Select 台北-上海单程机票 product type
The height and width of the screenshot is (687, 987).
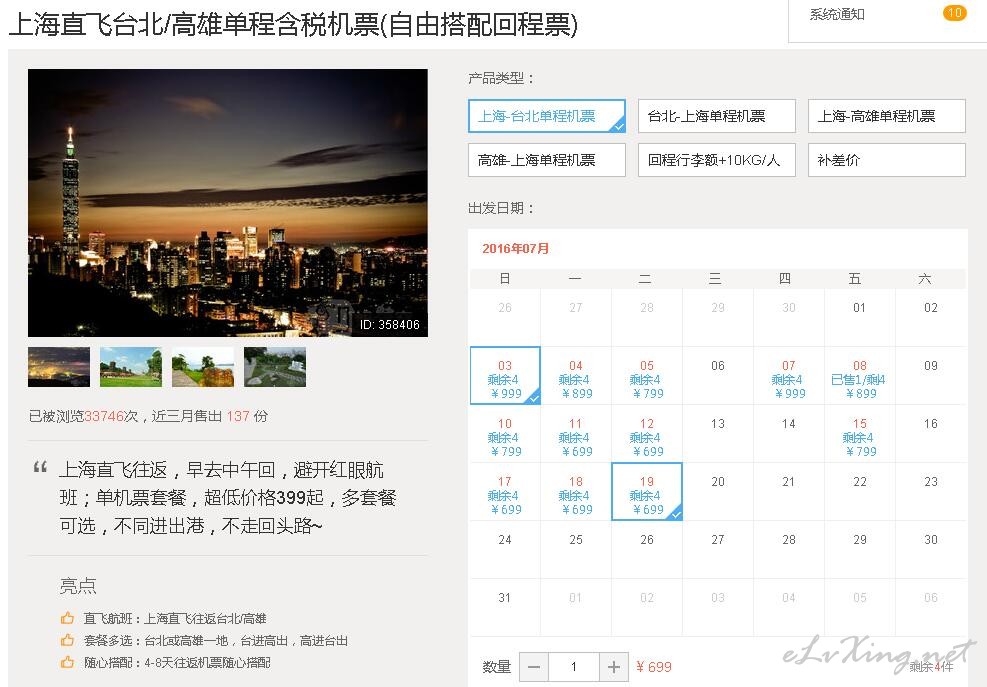coord(717,116)
